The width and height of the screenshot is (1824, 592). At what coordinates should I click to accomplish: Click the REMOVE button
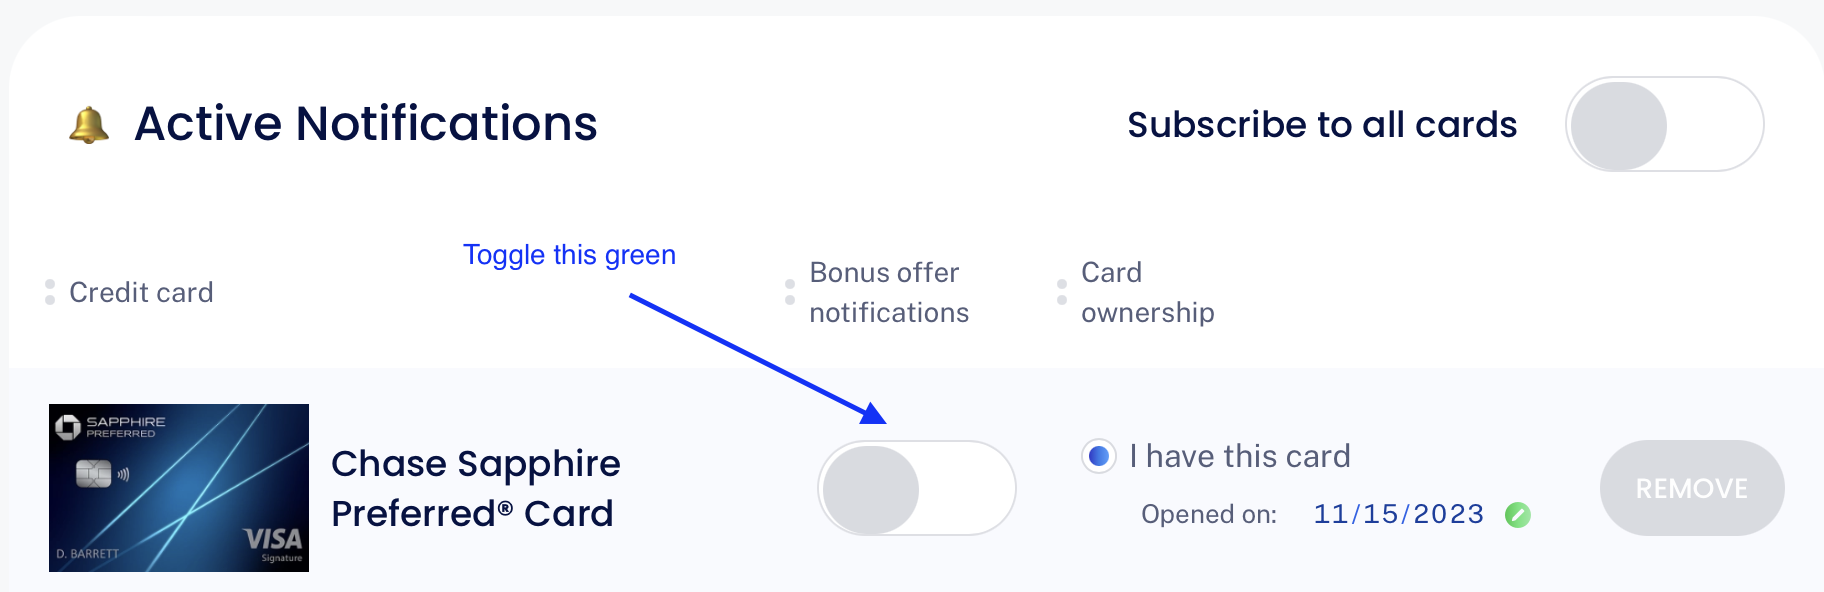coord(1692,488)
